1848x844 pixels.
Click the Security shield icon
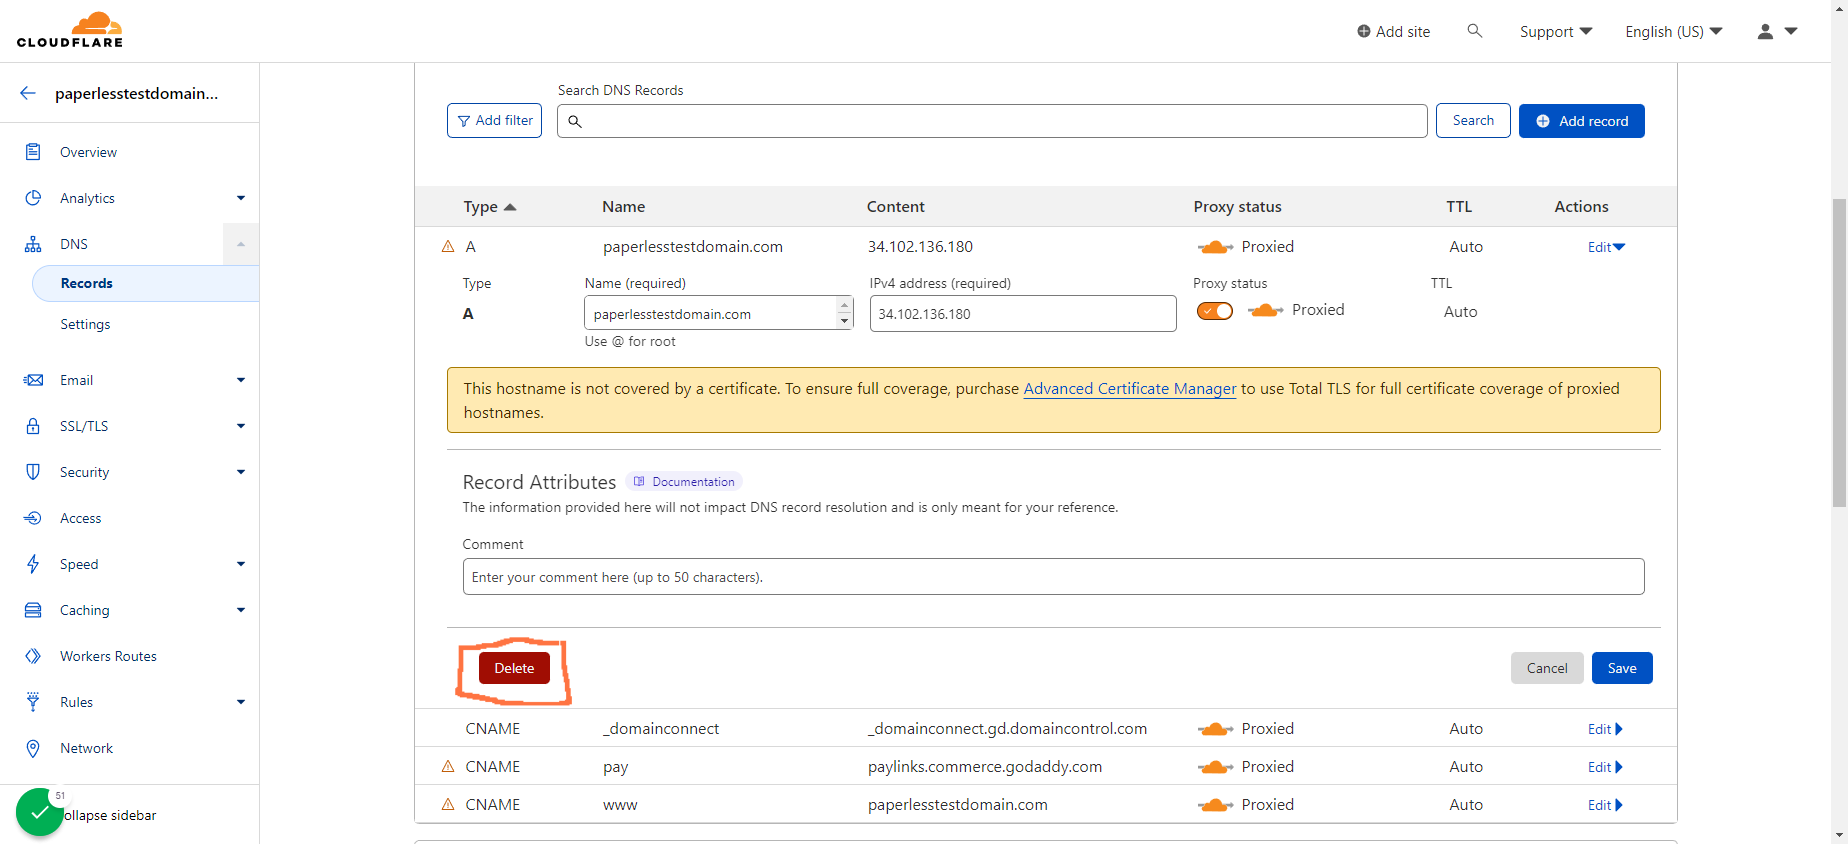pyautogui.click(x=33, y=472)
